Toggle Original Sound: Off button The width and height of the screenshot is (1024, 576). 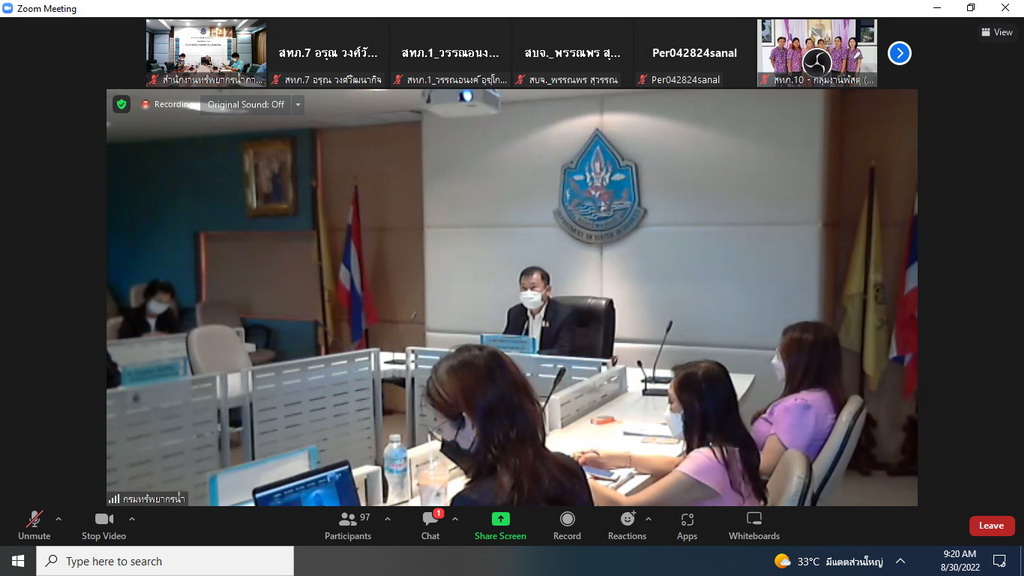coord(246,104)
